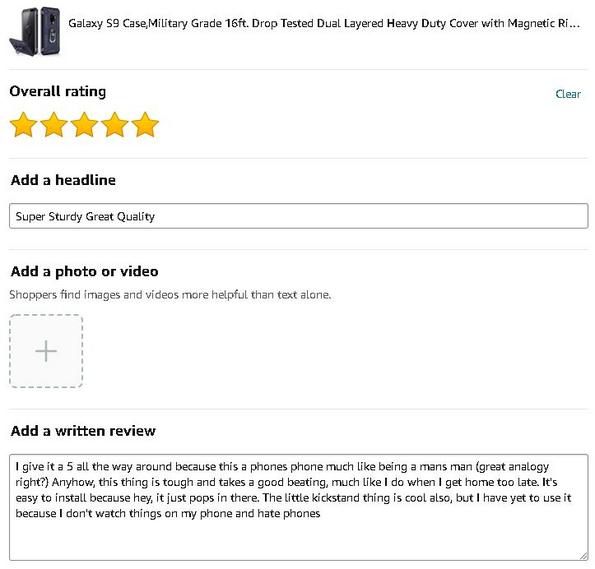Click the empty area of the review box
The image size is (595, 569).
pos(299,541)
